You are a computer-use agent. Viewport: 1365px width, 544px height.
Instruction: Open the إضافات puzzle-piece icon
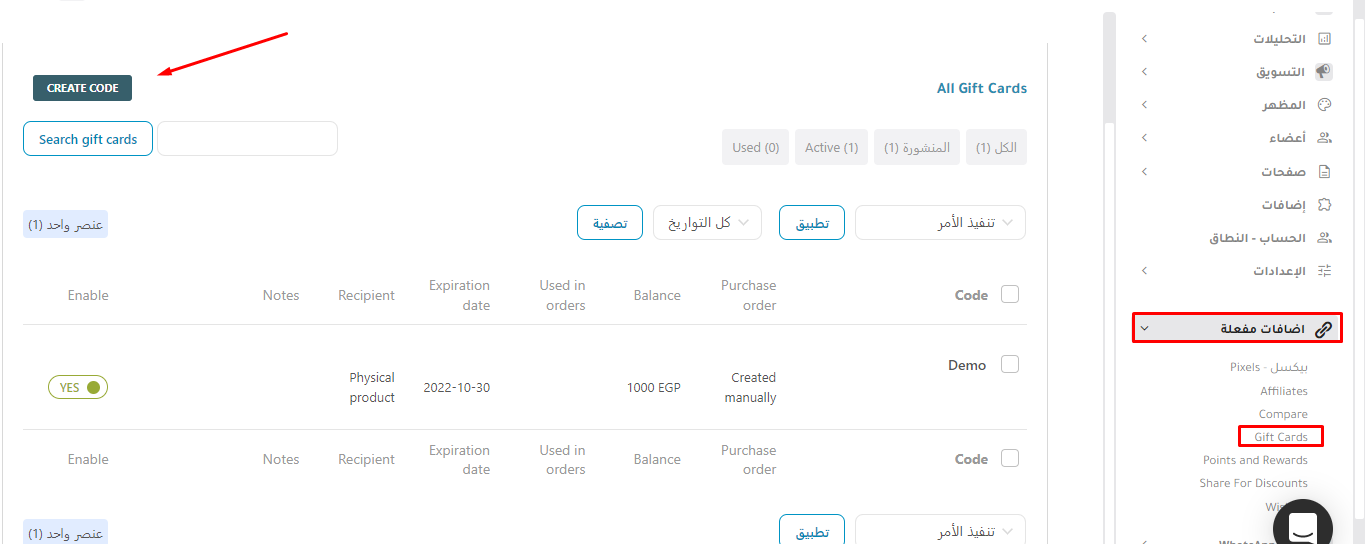[x=1324, y=205]
